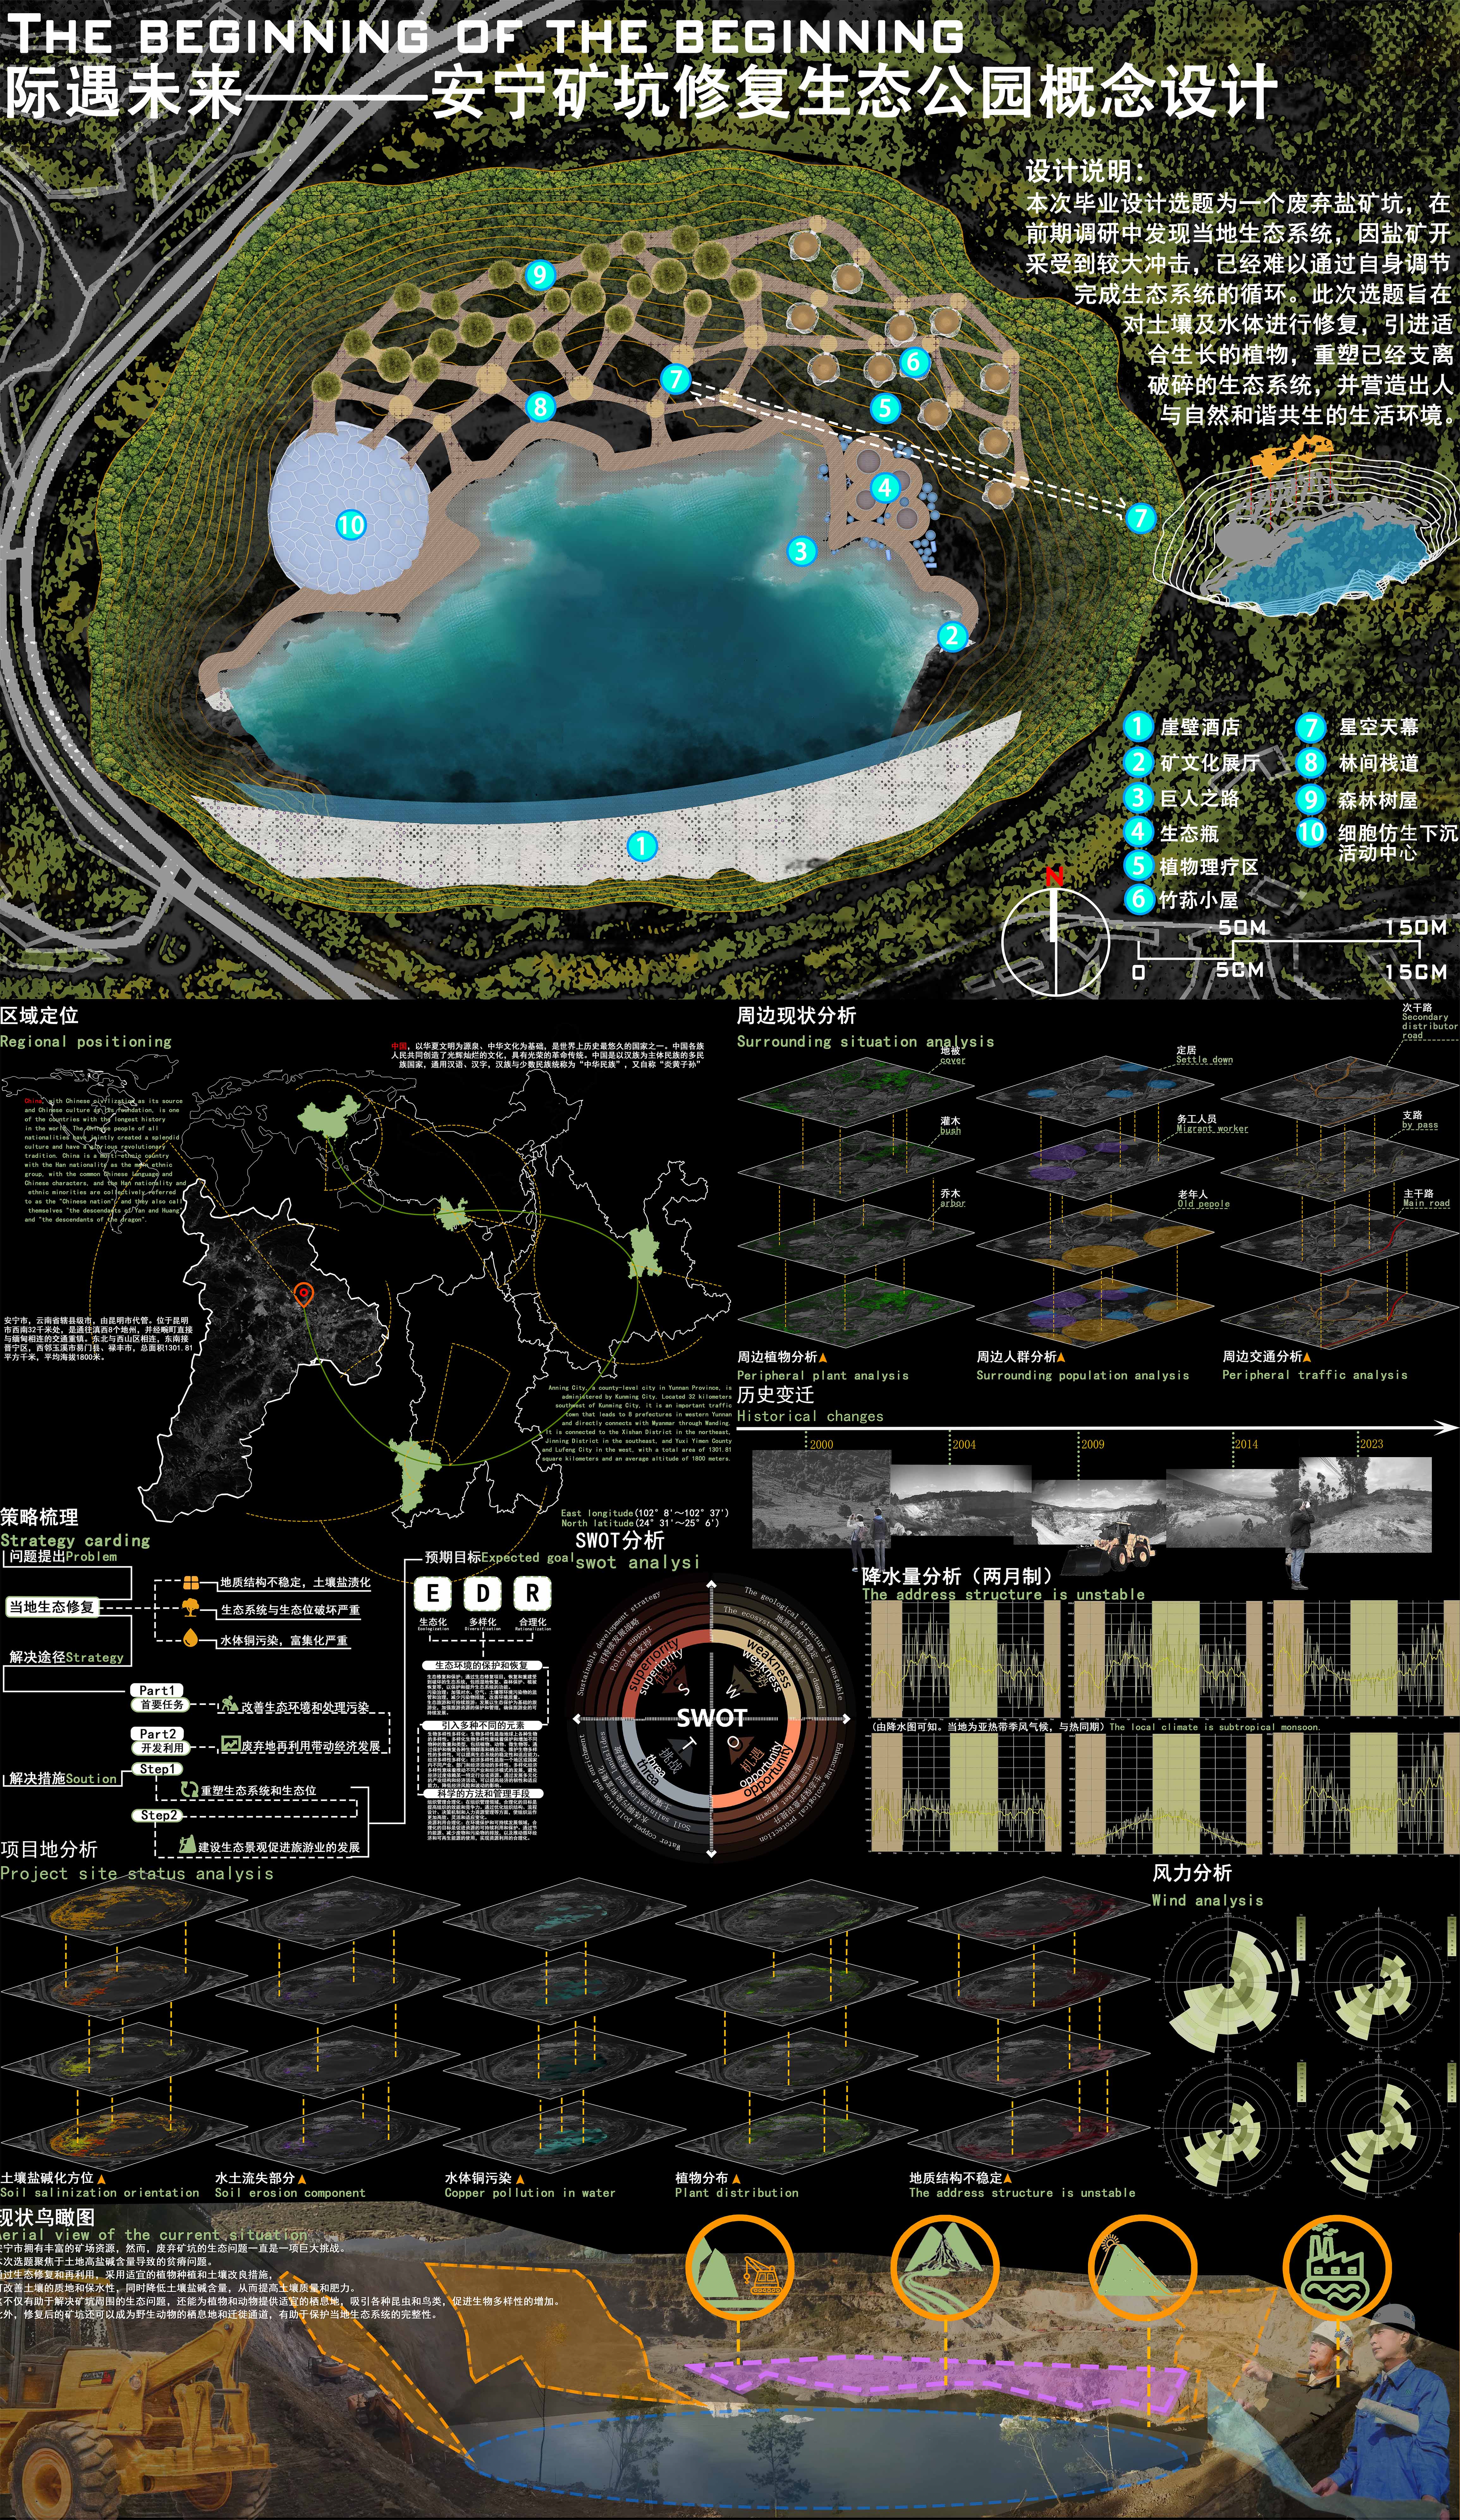Click the D box for 多样化

tap(483, 1594)
